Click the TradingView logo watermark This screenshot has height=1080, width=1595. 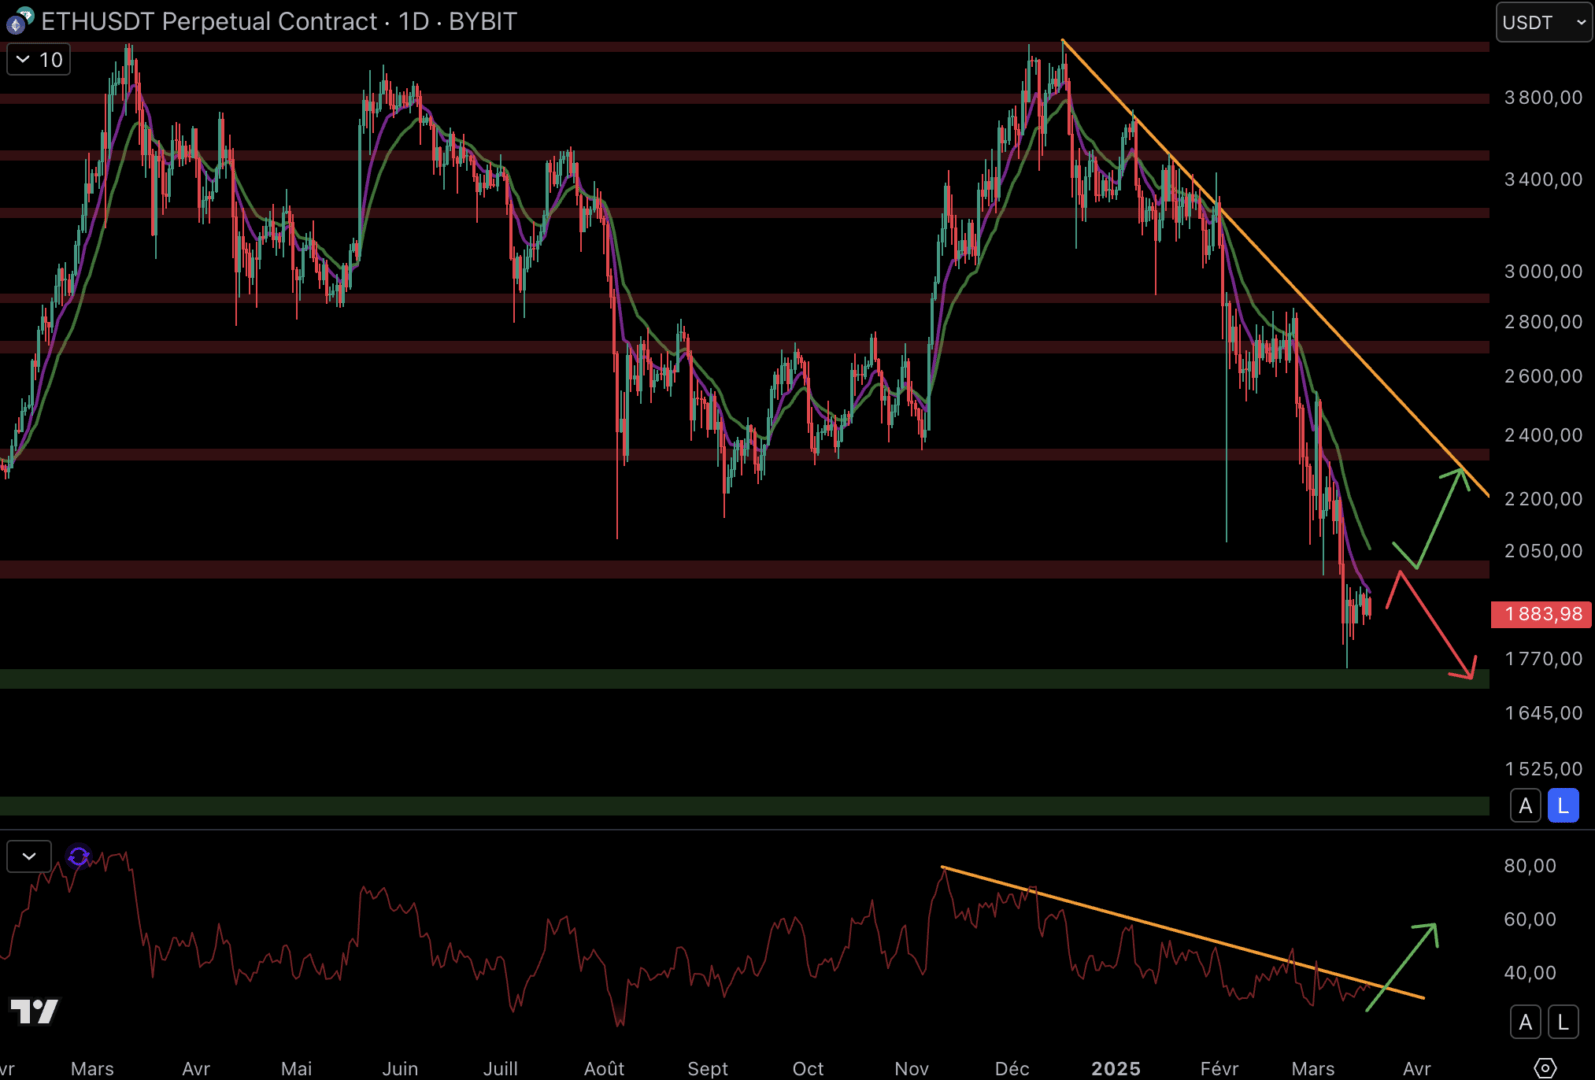(x=34, y=1011)
